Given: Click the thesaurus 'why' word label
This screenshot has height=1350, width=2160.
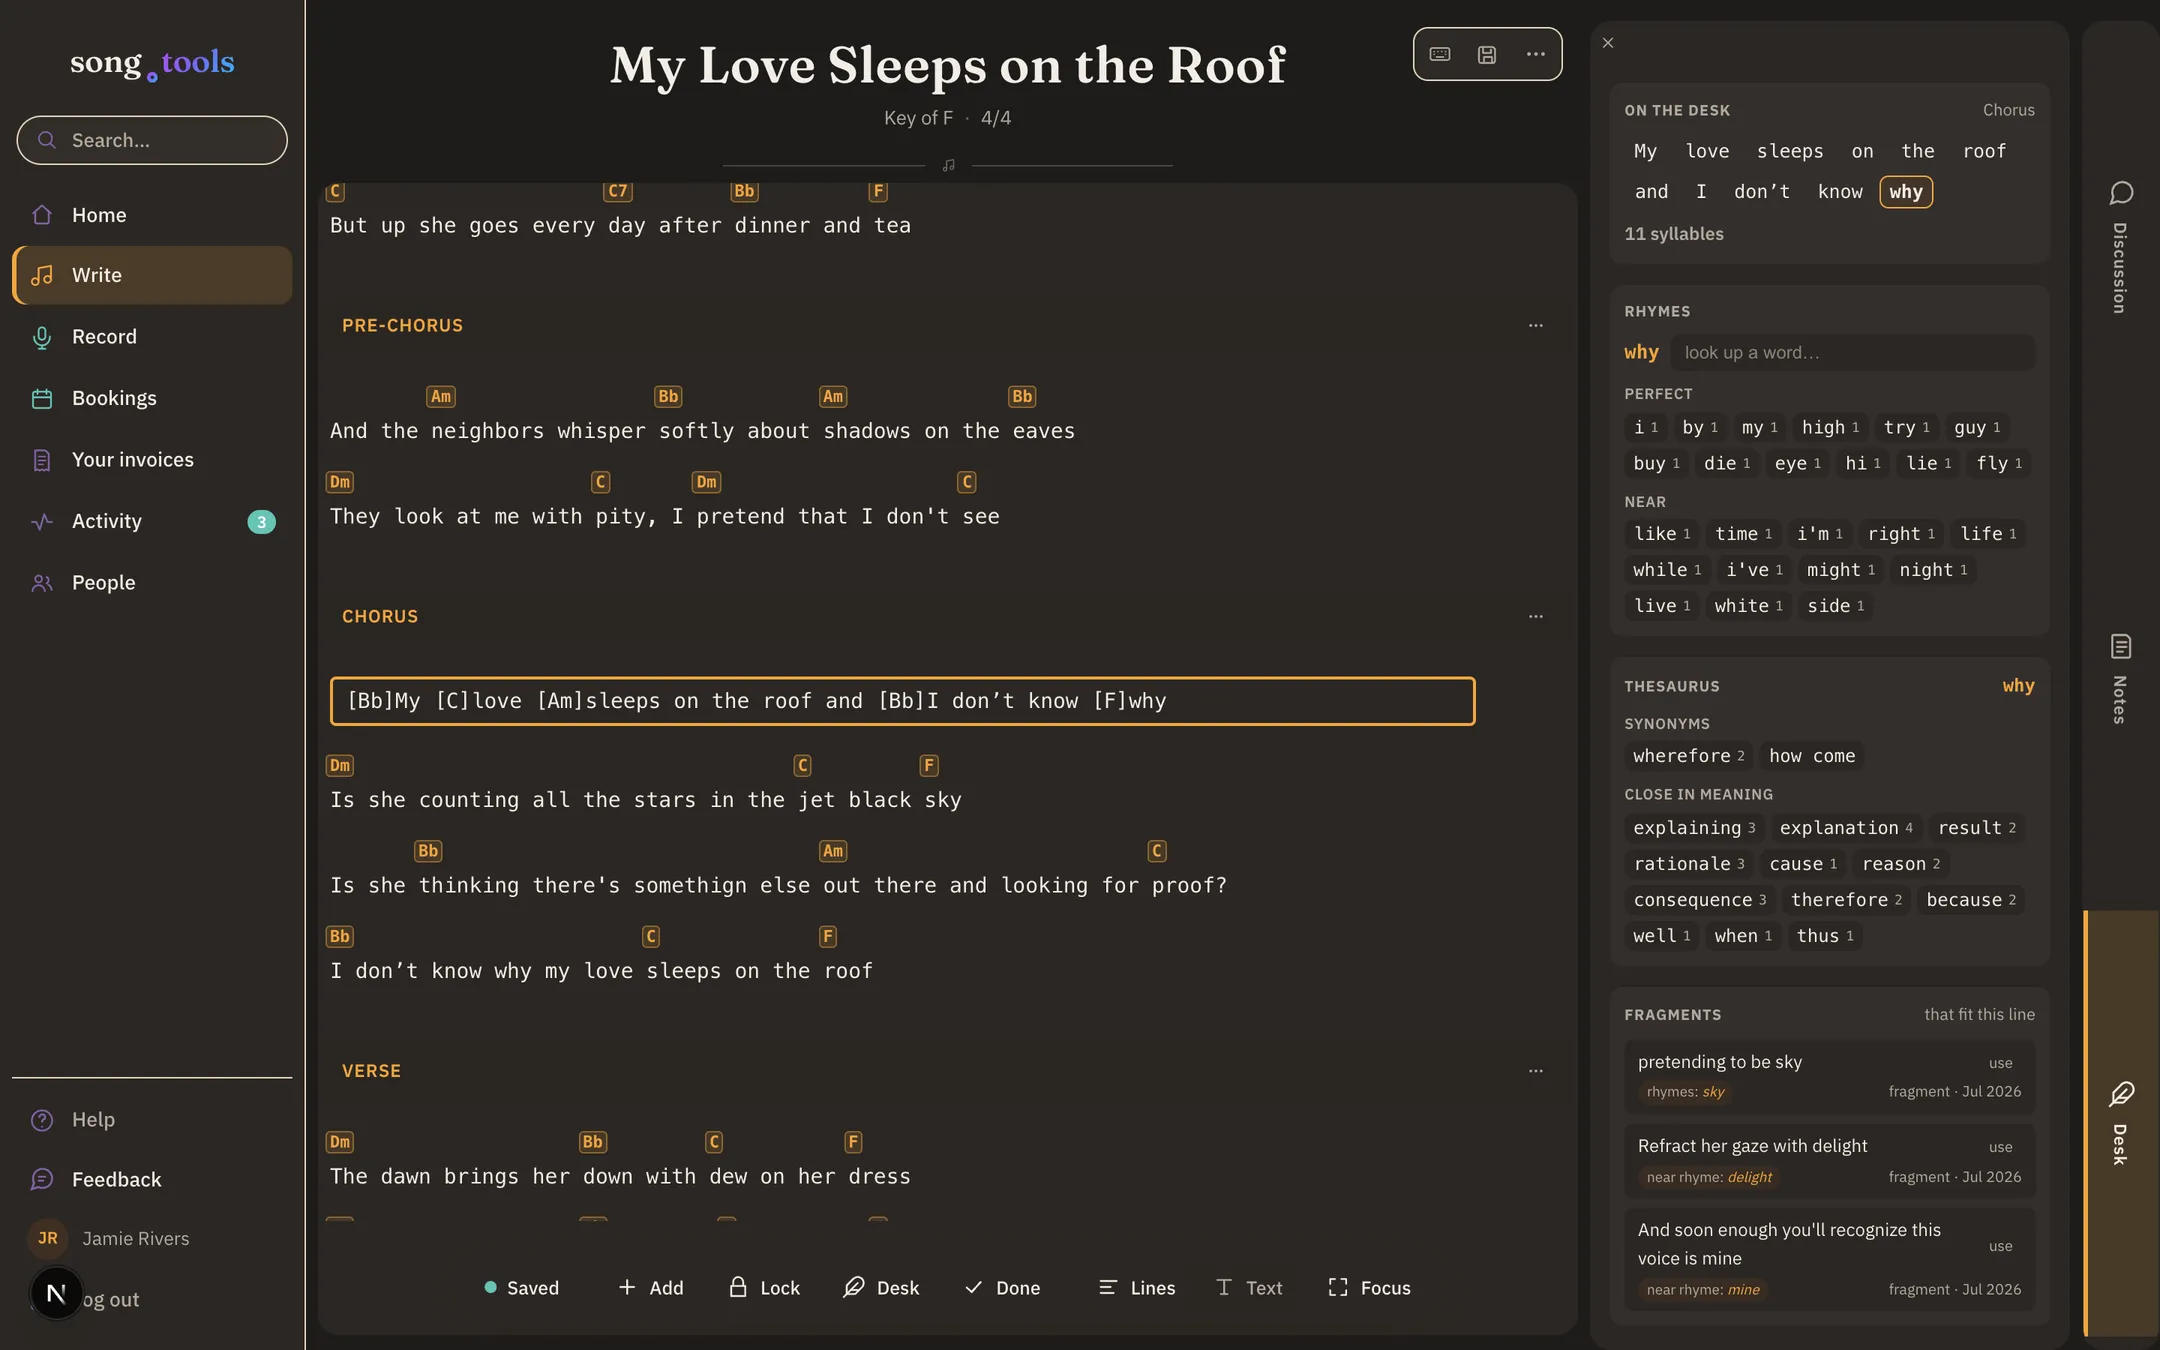Looking at the screenshot, I should pyautogui.click(x=2018, y=686).
